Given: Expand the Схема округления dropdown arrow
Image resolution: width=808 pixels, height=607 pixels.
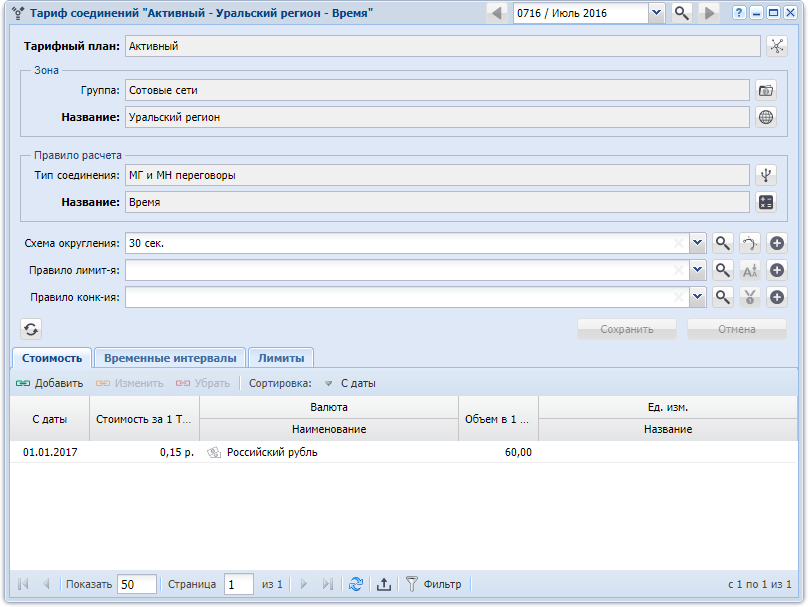Looking at the screenshot, I should point(697,243).
